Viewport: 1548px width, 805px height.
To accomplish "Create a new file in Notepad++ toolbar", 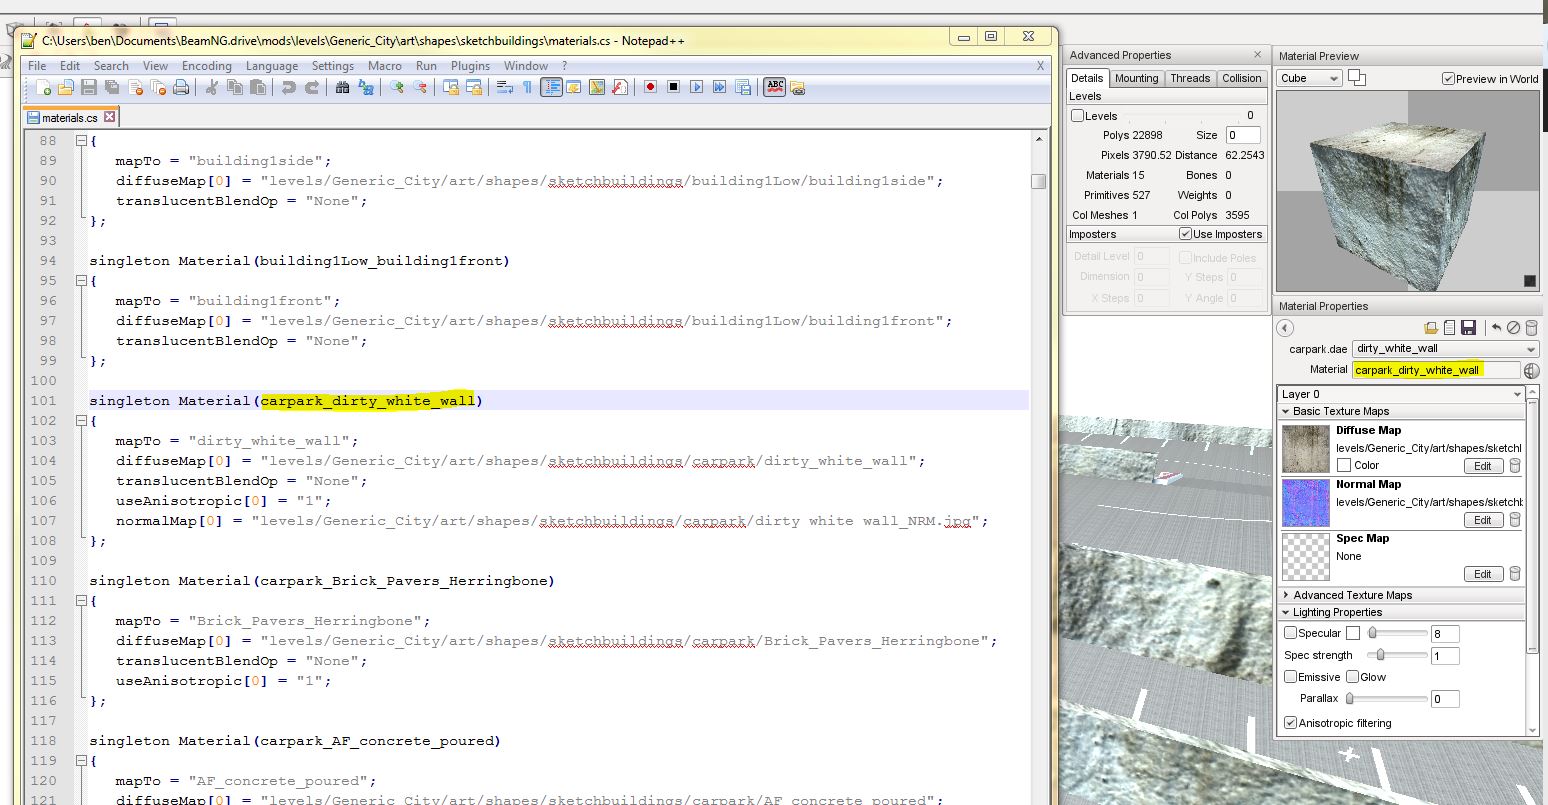I will pos(43,88).
